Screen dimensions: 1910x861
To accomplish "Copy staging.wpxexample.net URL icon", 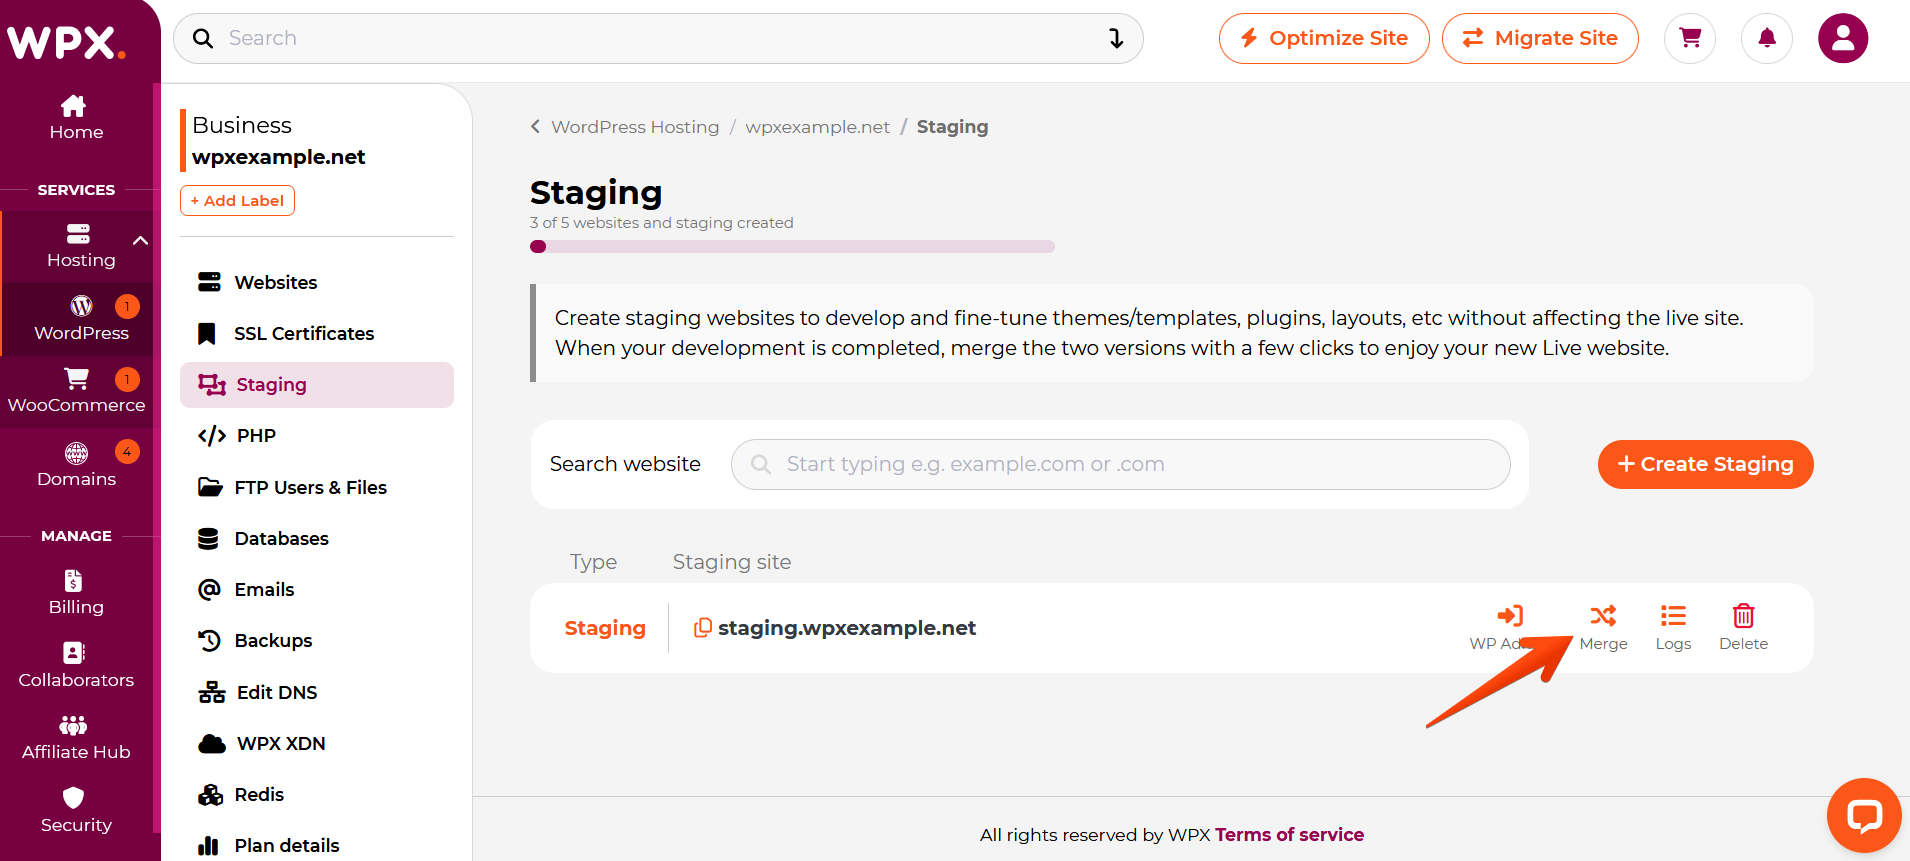I will [x=703, y=627].
